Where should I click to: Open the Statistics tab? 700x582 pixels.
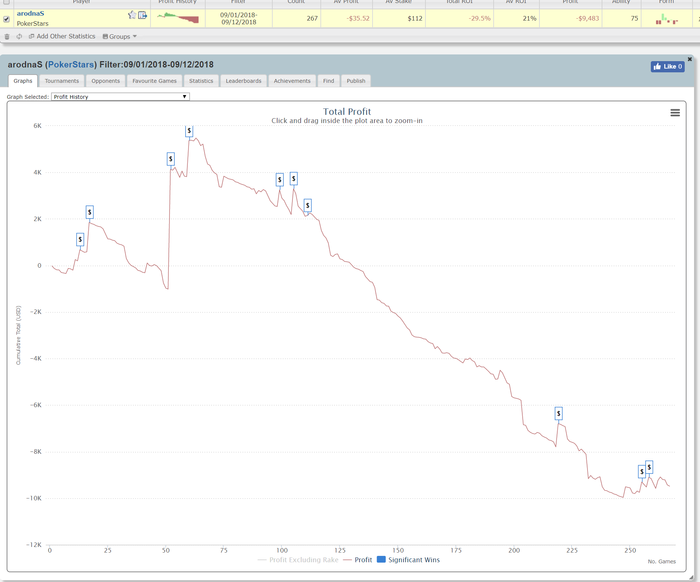coord(201,81)
